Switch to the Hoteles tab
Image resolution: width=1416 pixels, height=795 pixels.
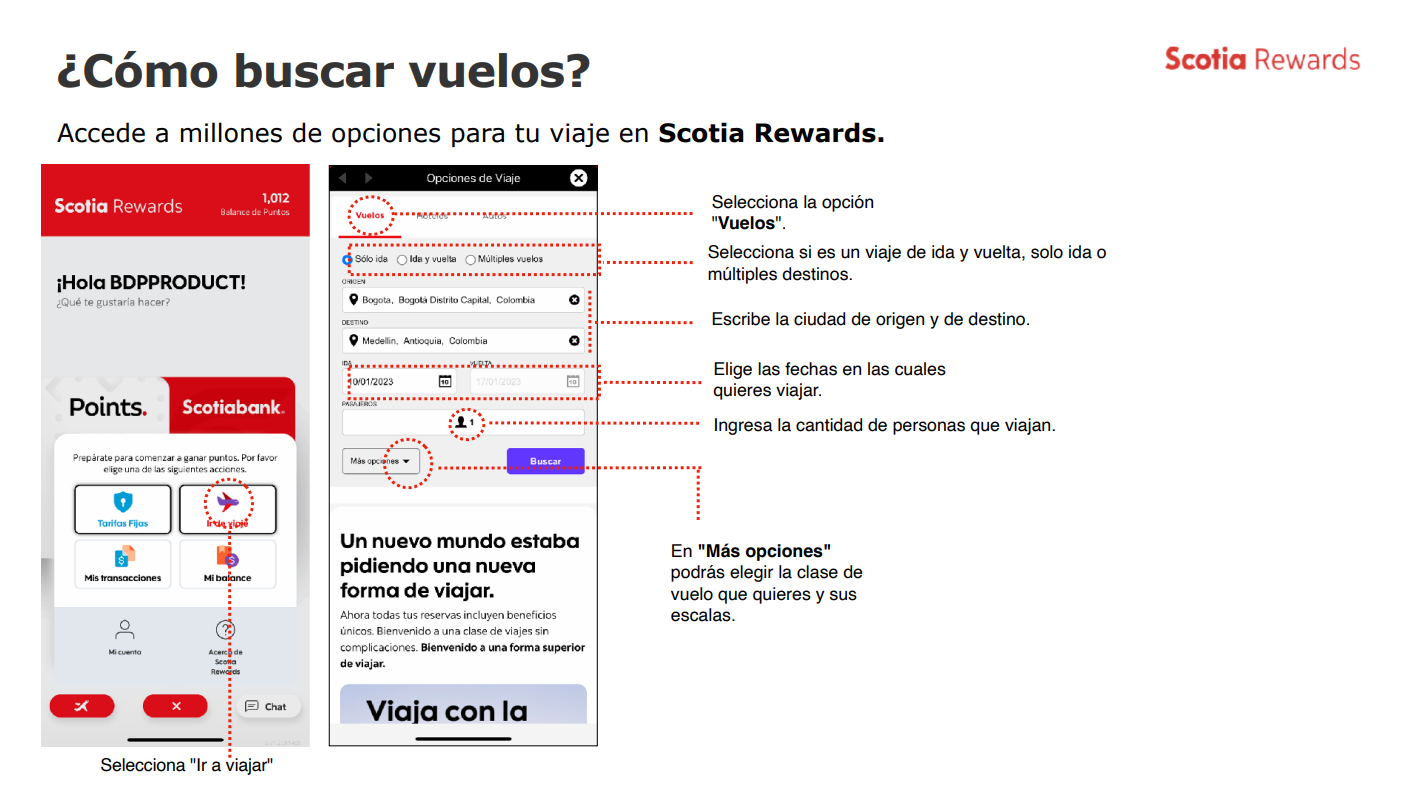click(x=432, y=216)
